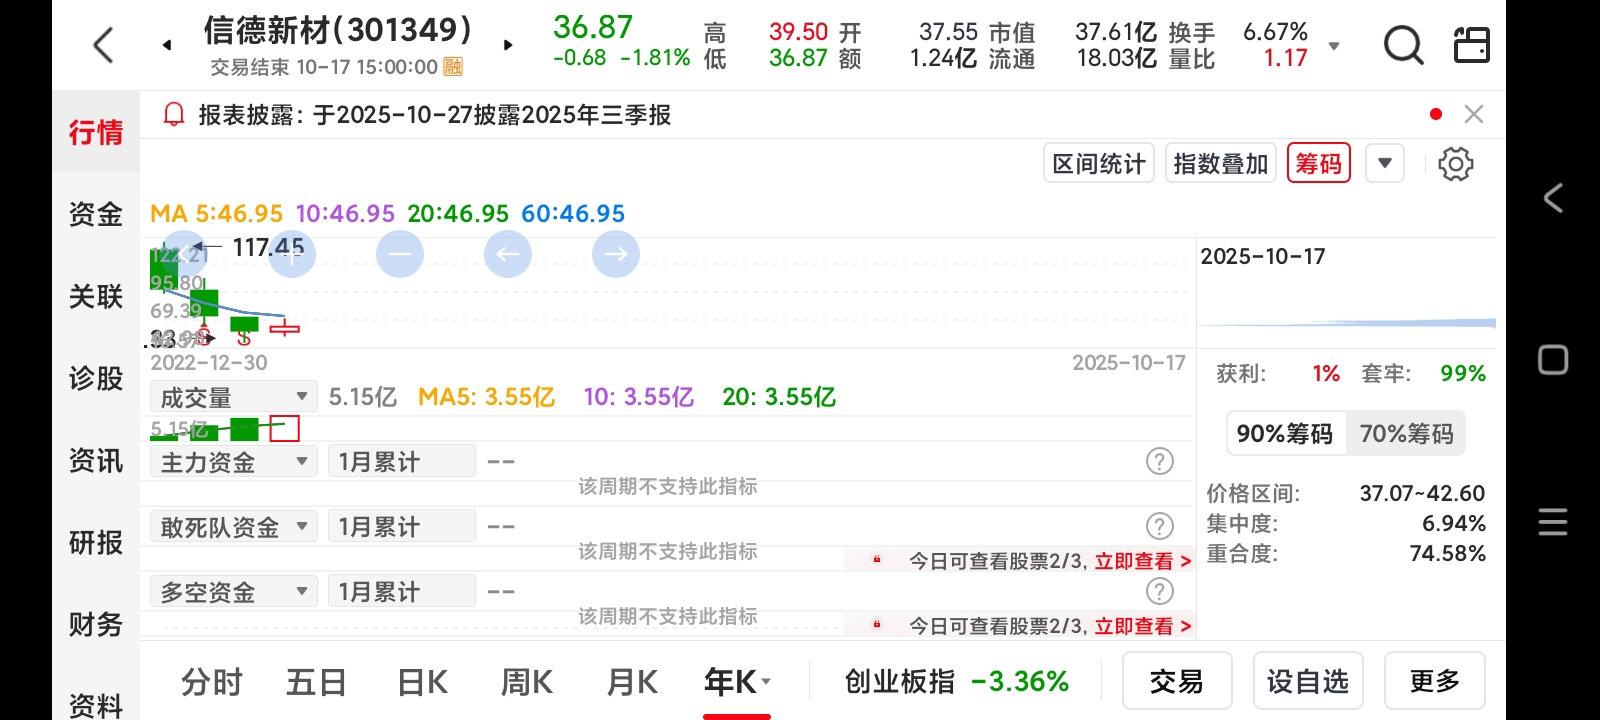Open the 成交量 indicator dropdown

pos(234,397)
